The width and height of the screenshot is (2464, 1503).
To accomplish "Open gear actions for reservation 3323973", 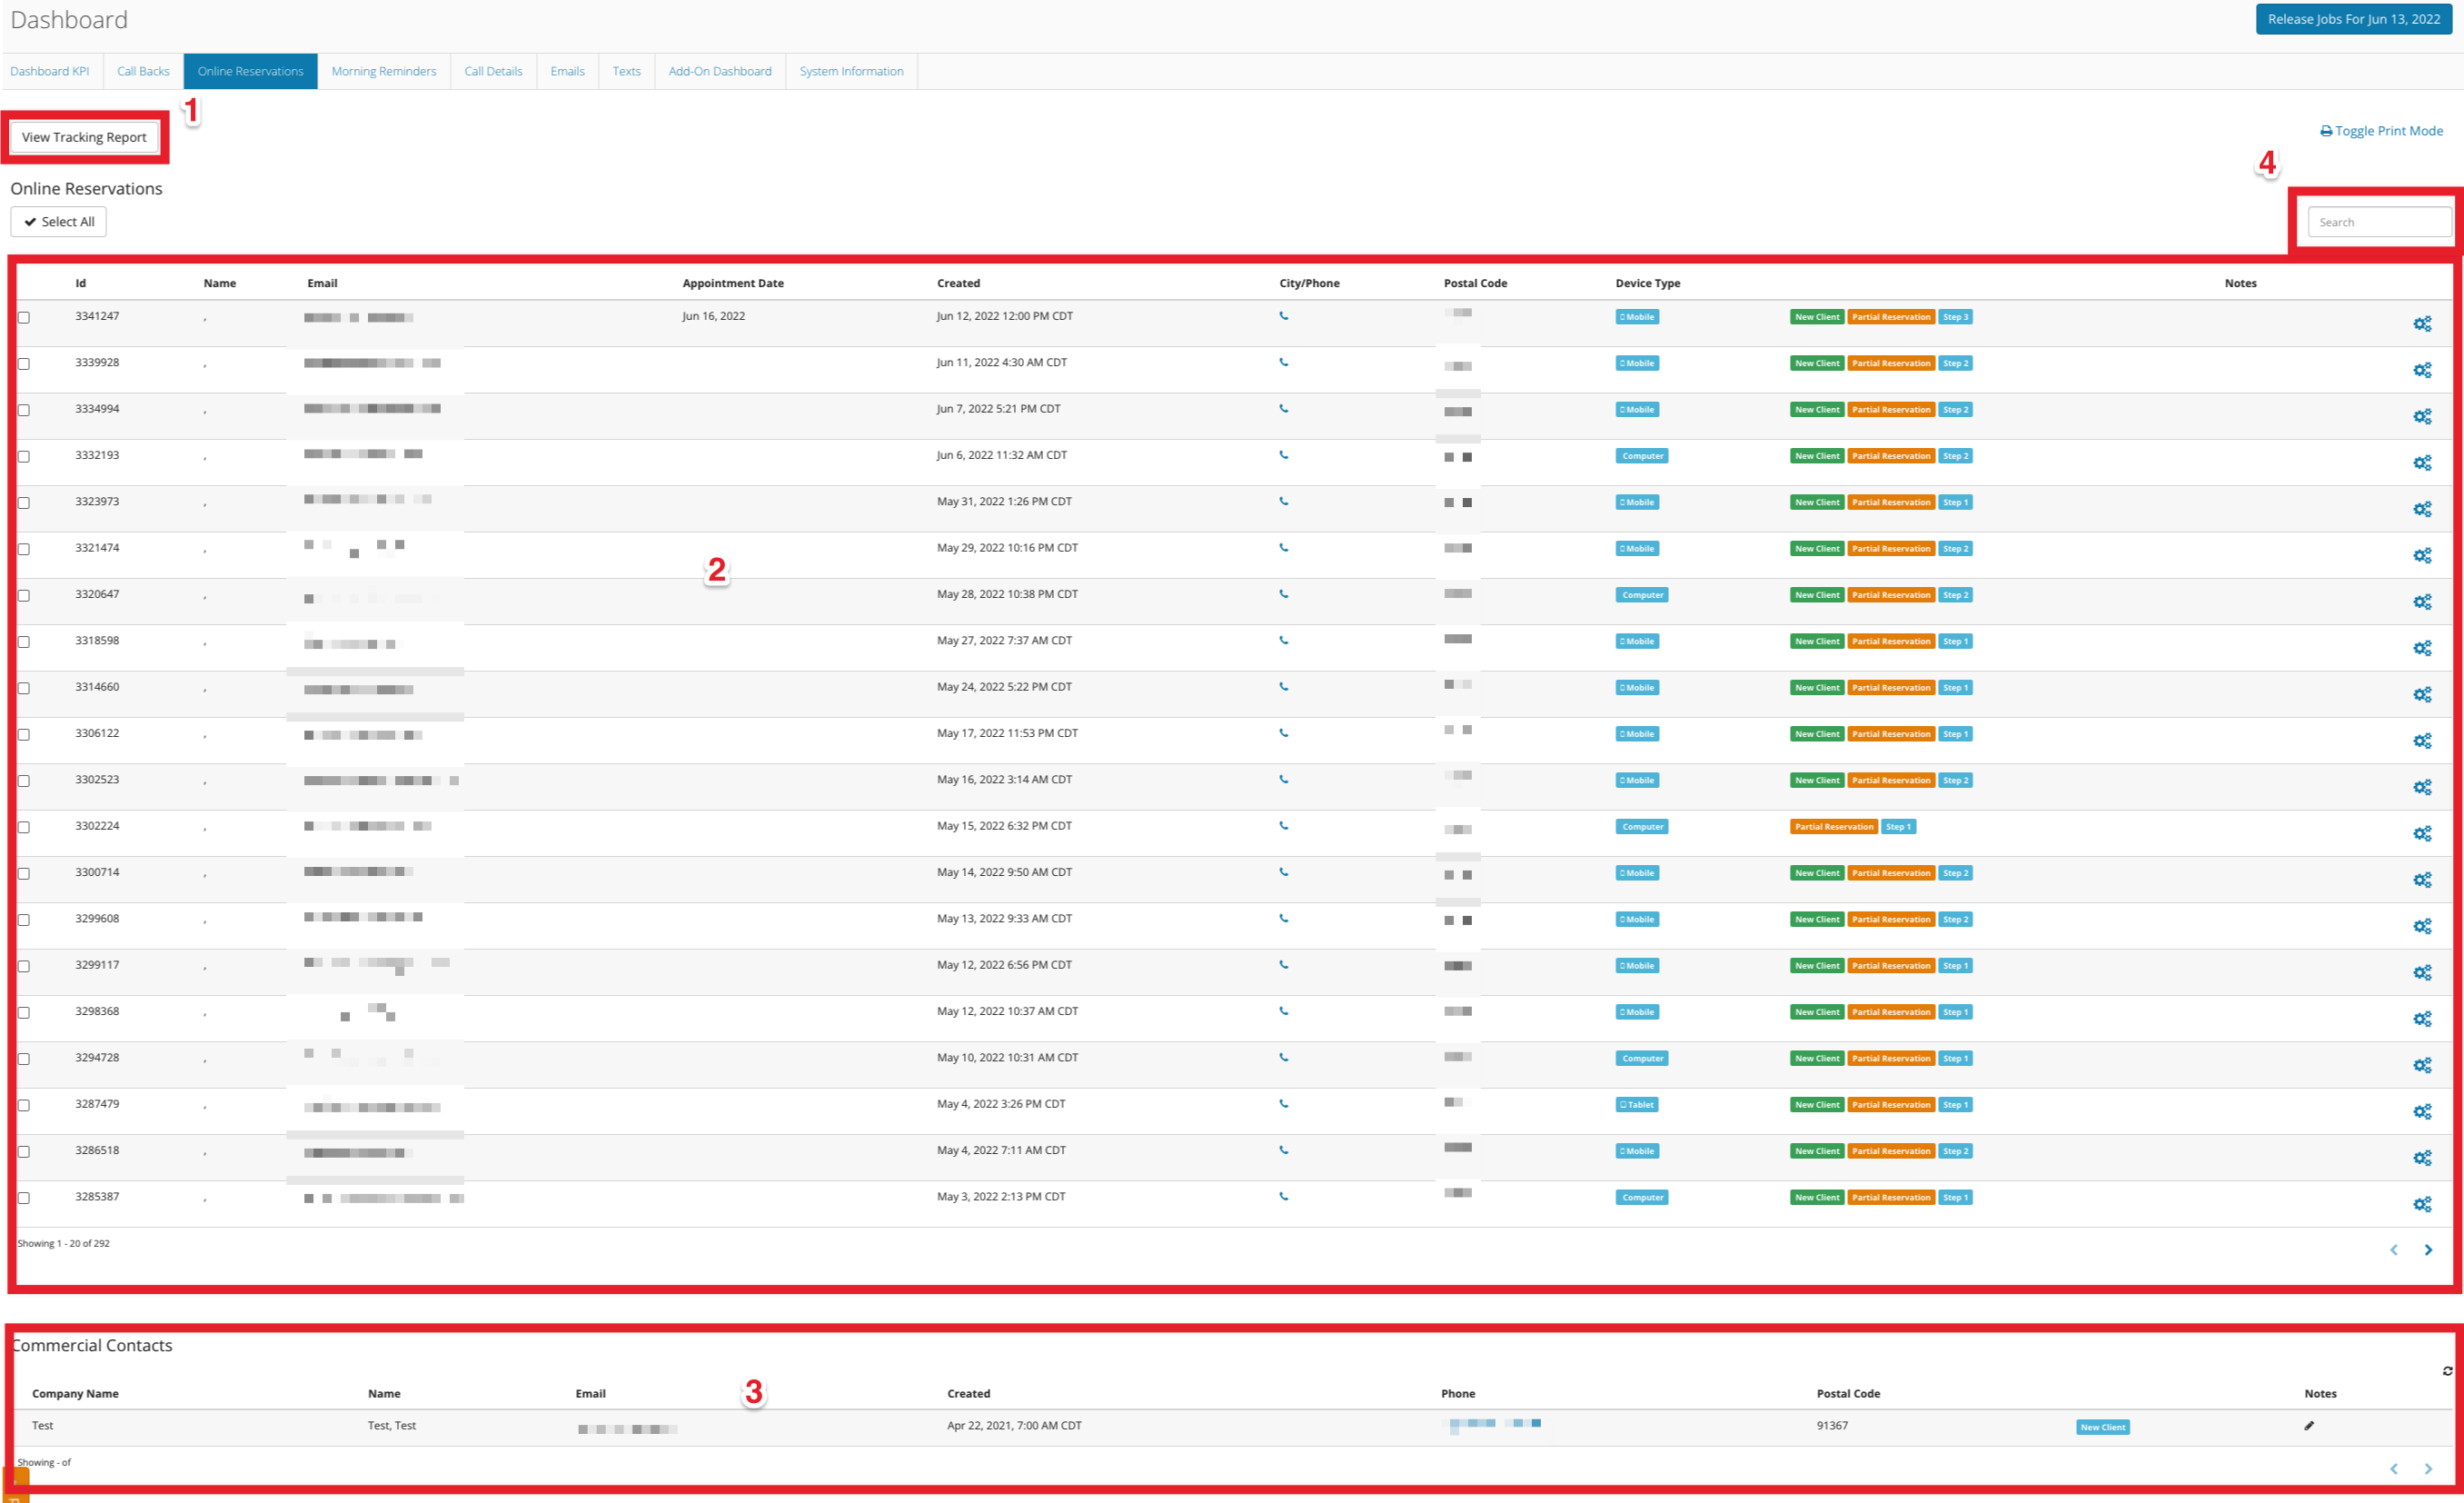I will tap(2422, 509).
